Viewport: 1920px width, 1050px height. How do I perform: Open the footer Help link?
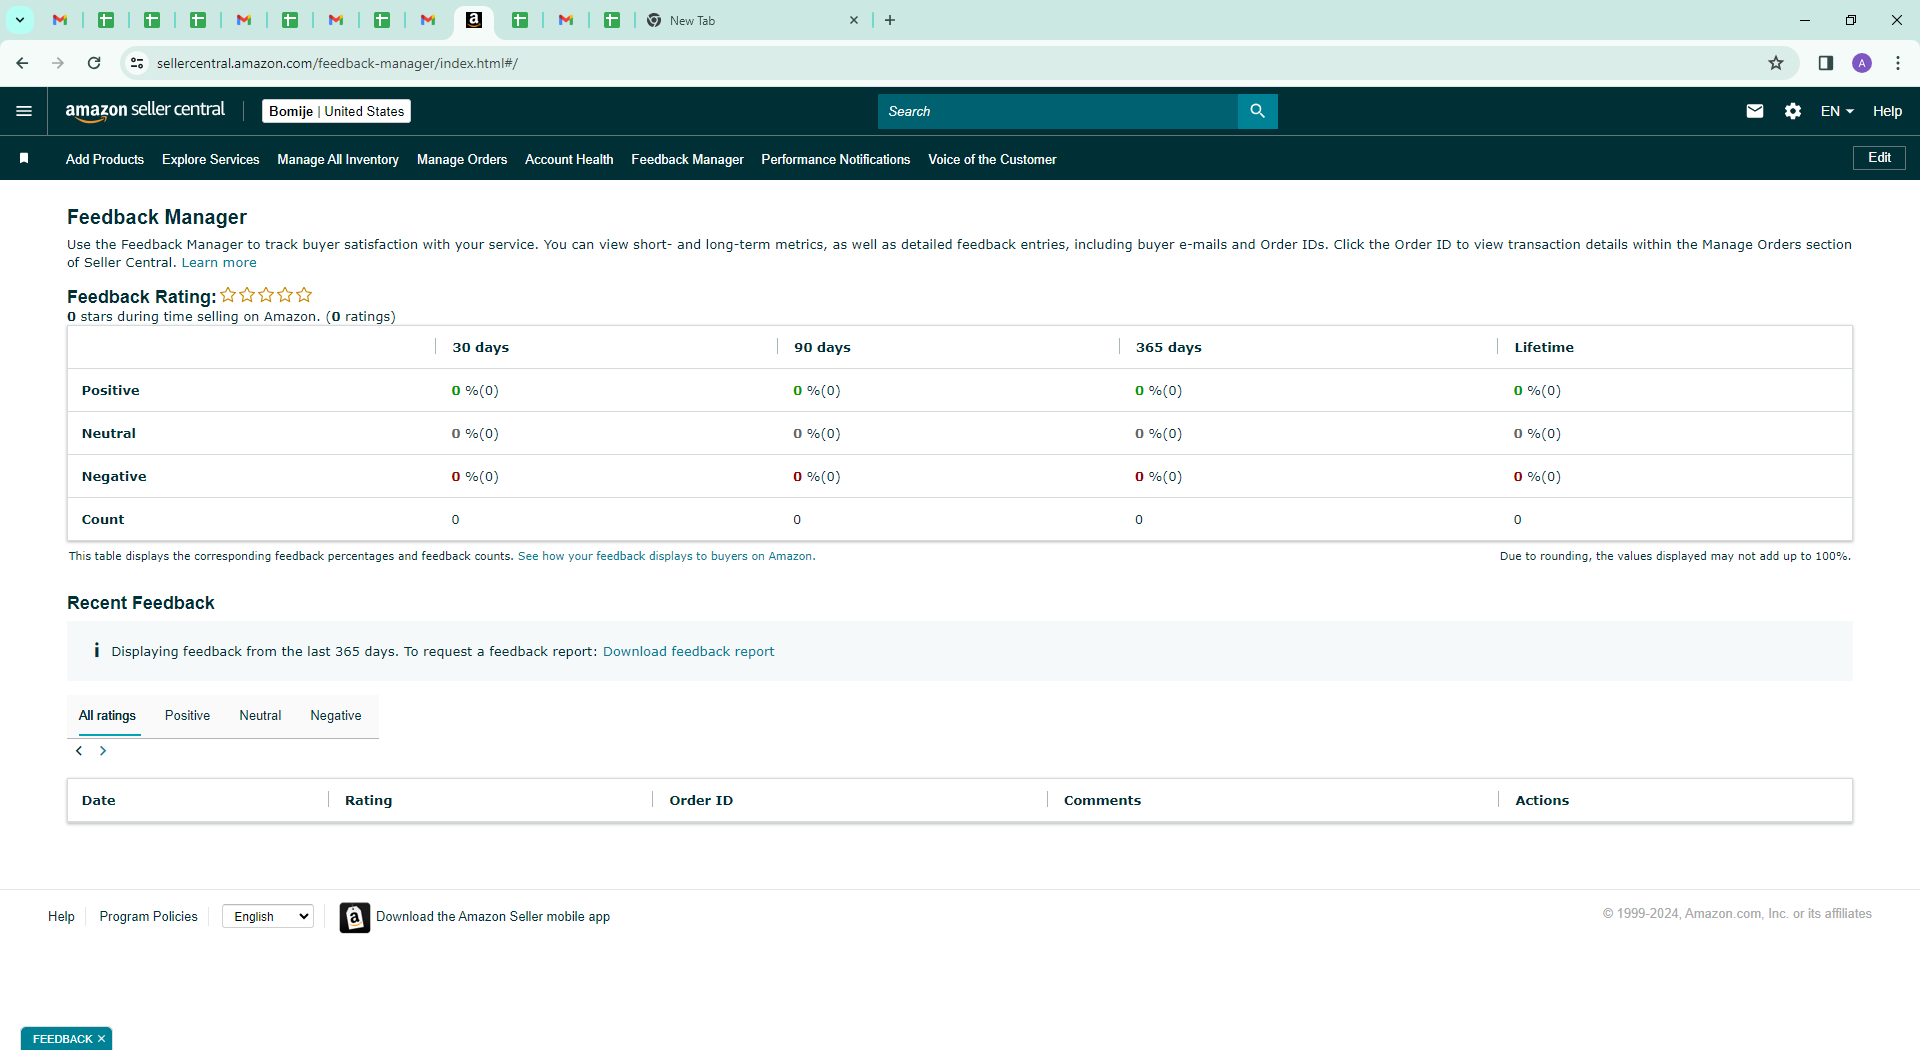point(61,917)
